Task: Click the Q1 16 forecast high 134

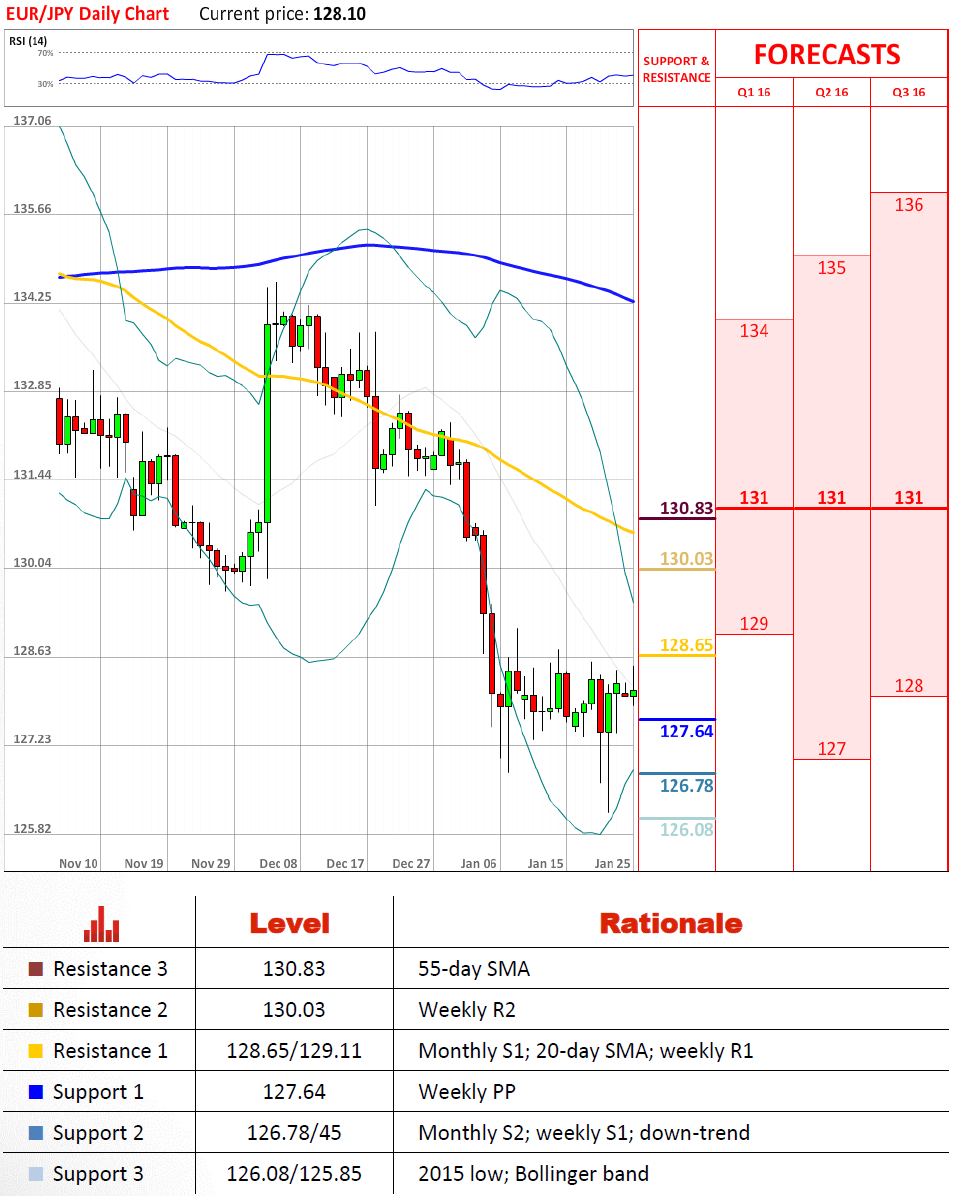Action: (754, 331)
